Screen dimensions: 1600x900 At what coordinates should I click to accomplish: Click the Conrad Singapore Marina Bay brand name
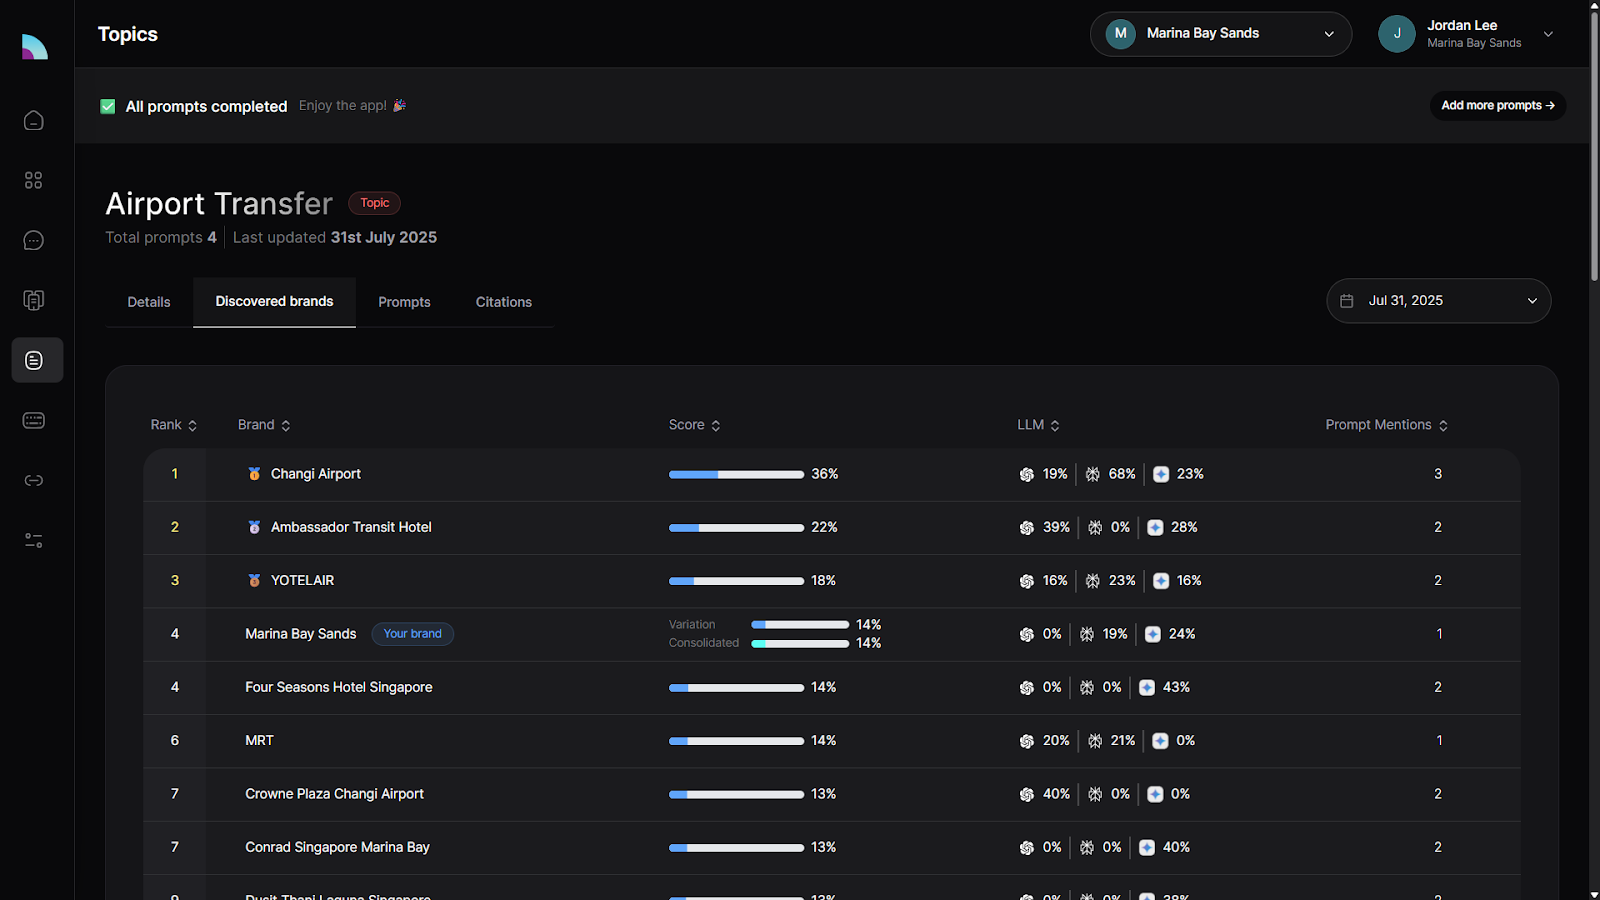[x=337, y=847]
